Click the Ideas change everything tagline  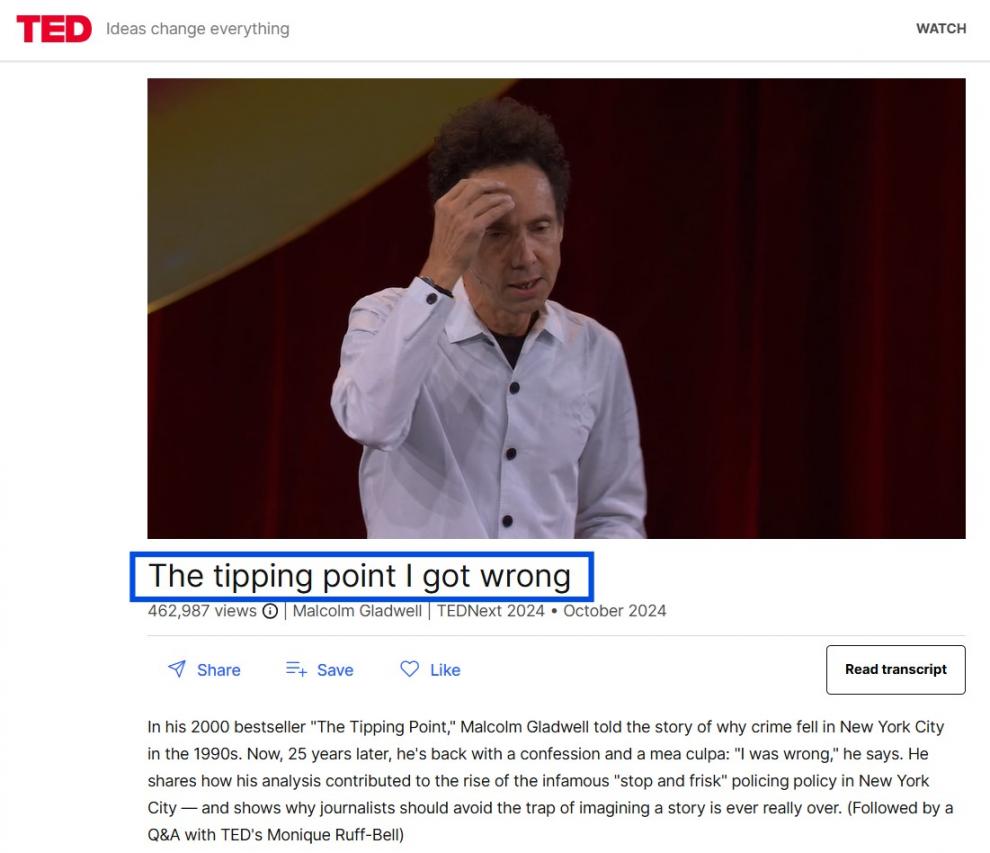pos(198,29)
